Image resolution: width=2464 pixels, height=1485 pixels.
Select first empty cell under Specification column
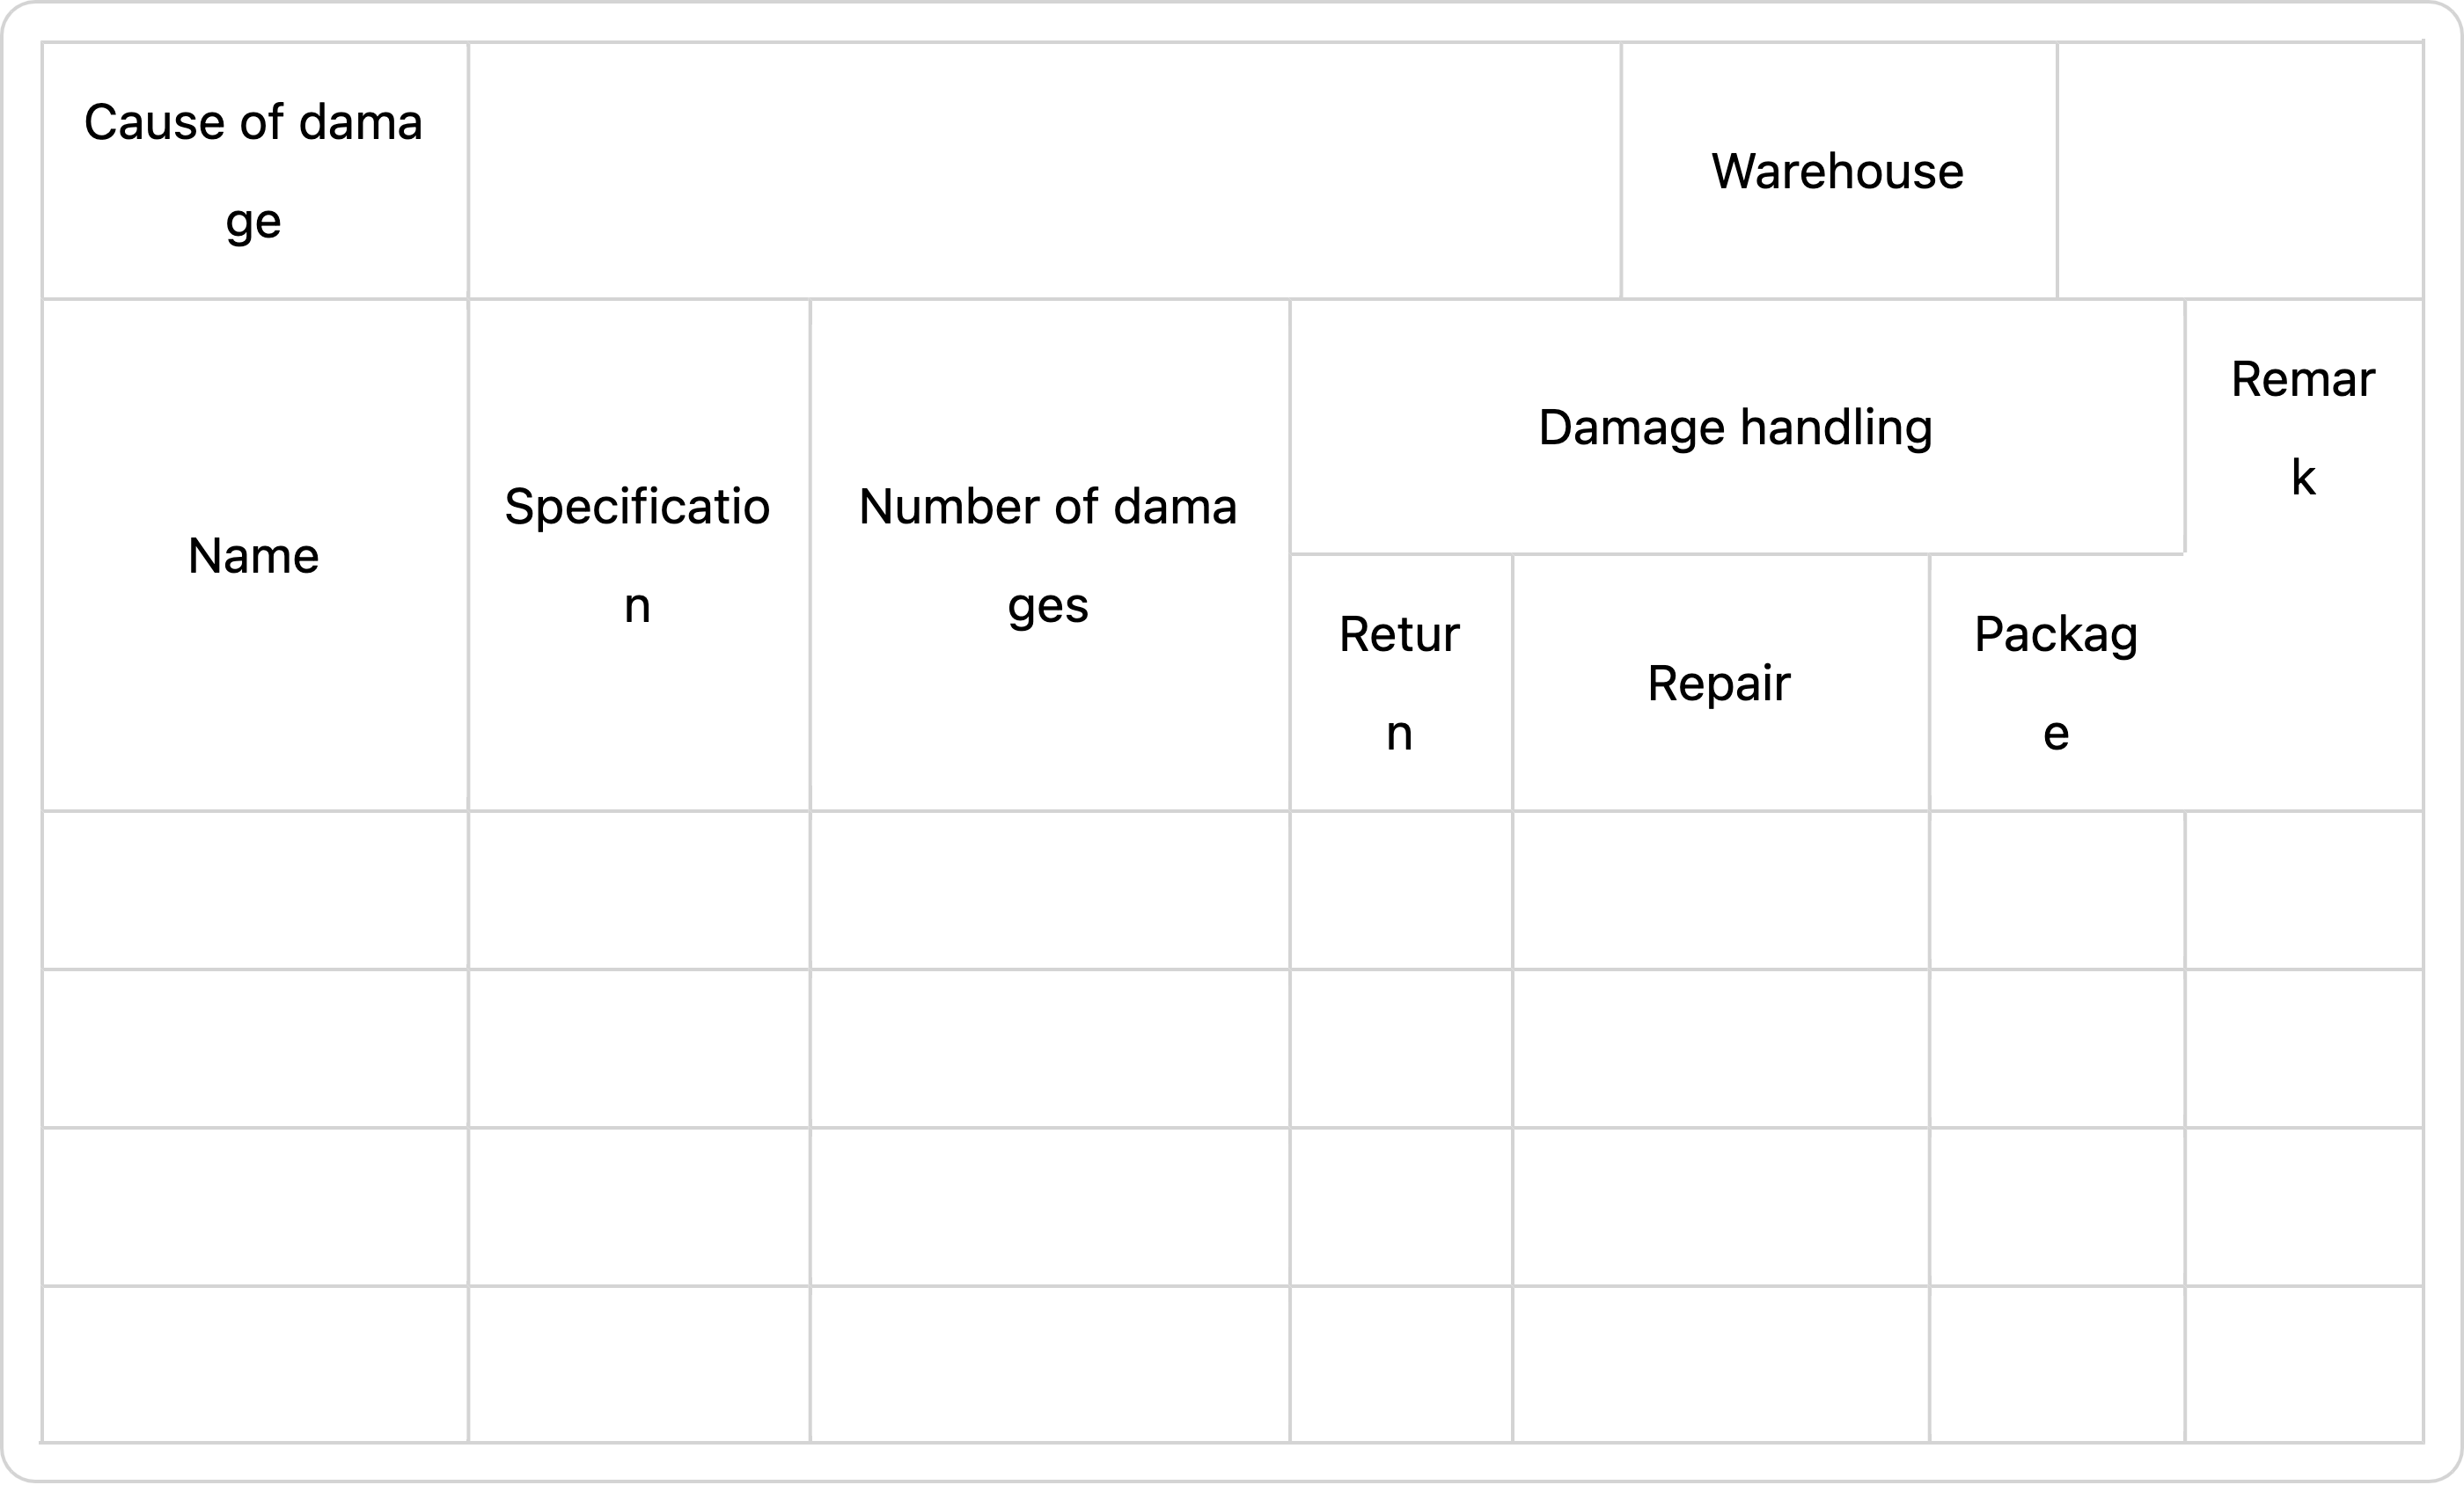coord(638,890)
